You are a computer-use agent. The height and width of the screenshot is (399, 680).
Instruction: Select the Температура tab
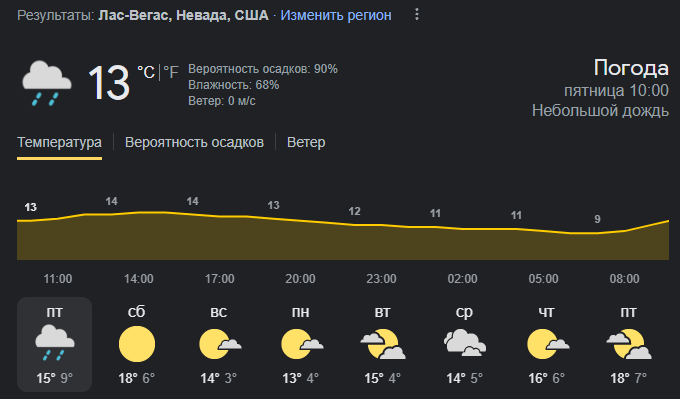point(59,142)
